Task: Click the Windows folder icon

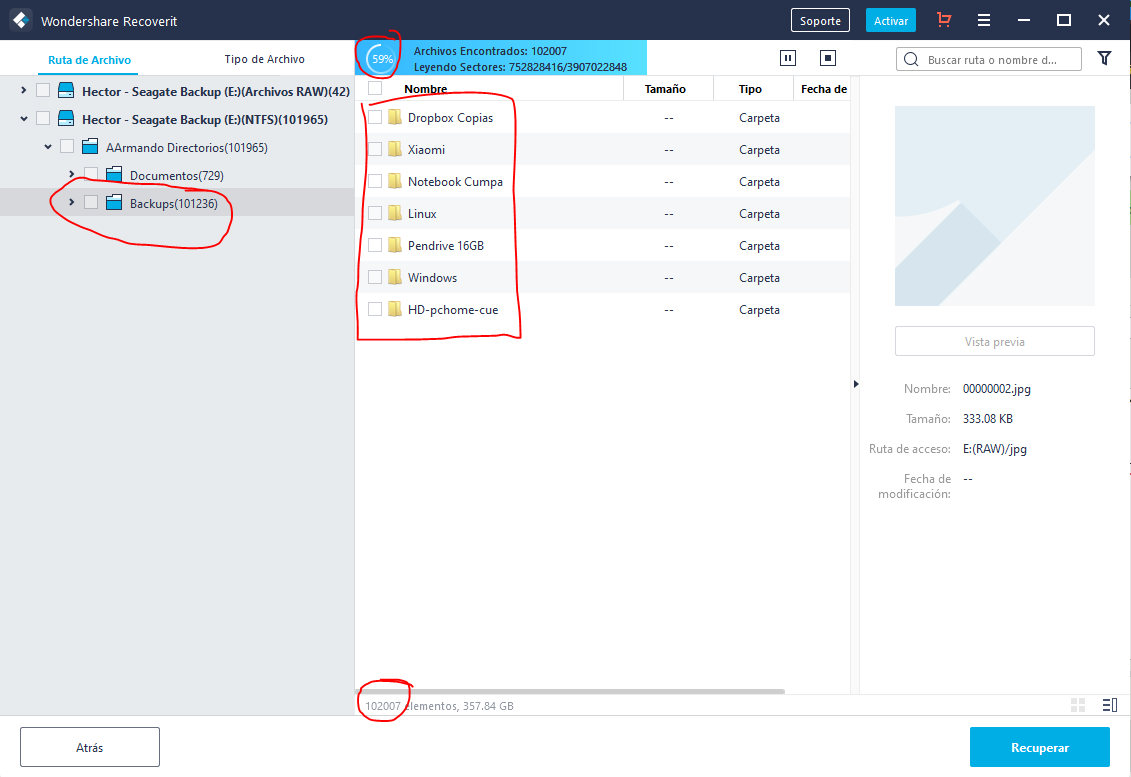Action: (x=395, y=277)
